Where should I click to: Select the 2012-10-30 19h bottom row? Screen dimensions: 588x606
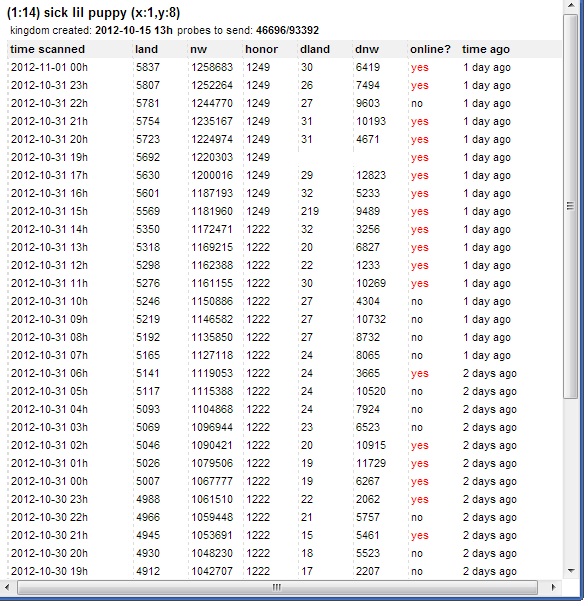pos(284,571)
